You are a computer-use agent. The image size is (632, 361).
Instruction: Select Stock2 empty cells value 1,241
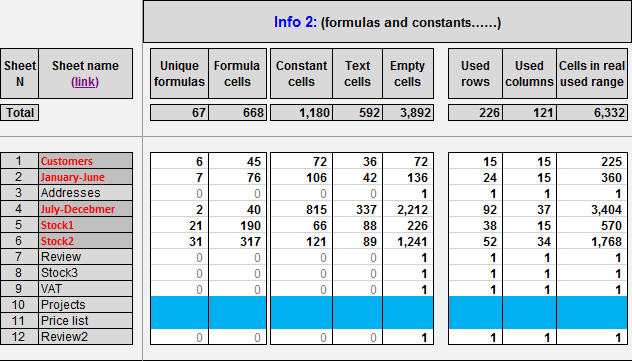[x=407, y=241]
